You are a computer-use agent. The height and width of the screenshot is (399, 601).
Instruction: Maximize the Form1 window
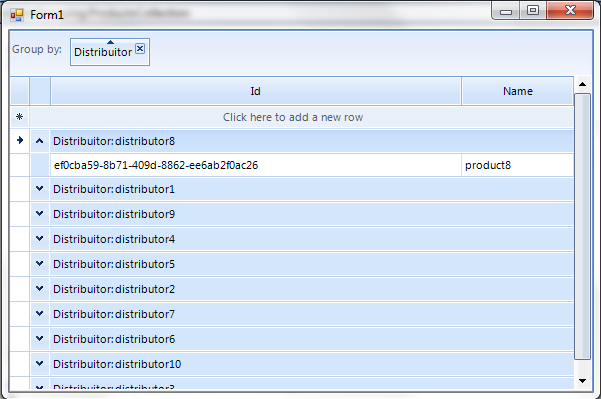[533, 10]
